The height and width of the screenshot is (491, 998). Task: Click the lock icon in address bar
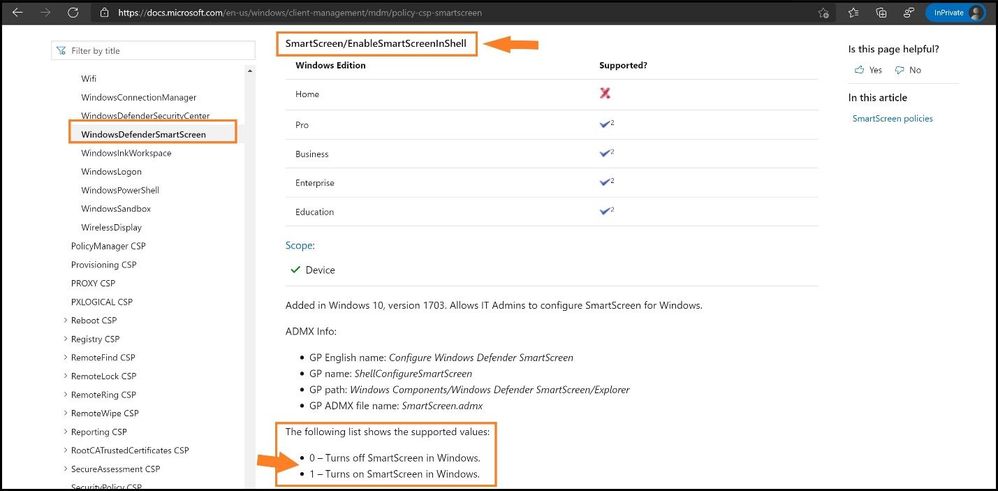[106, 12]
